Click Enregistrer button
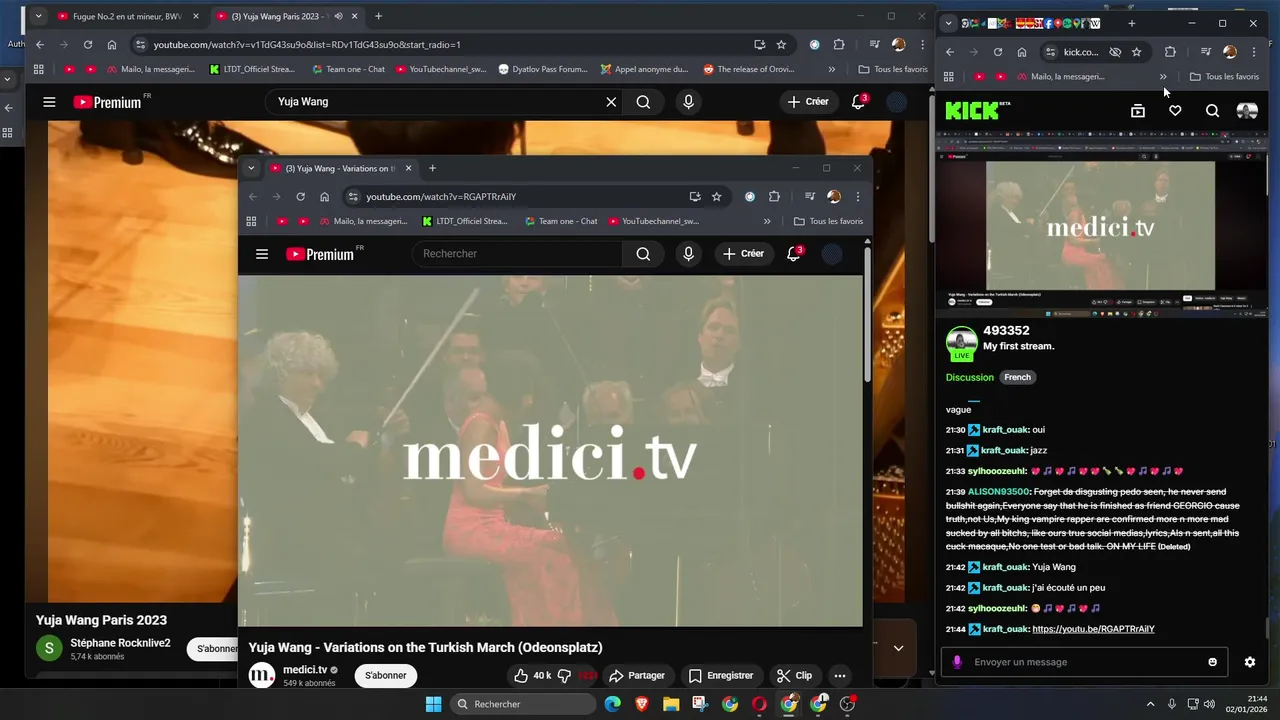 click(721, 676)
